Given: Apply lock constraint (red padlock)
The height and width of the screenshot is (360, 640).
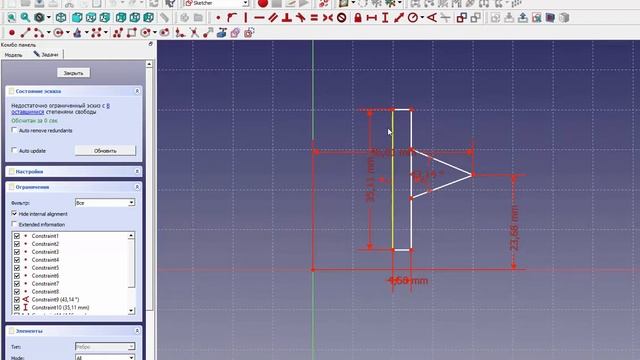Looking at the screenshot, I should point(358,18).
